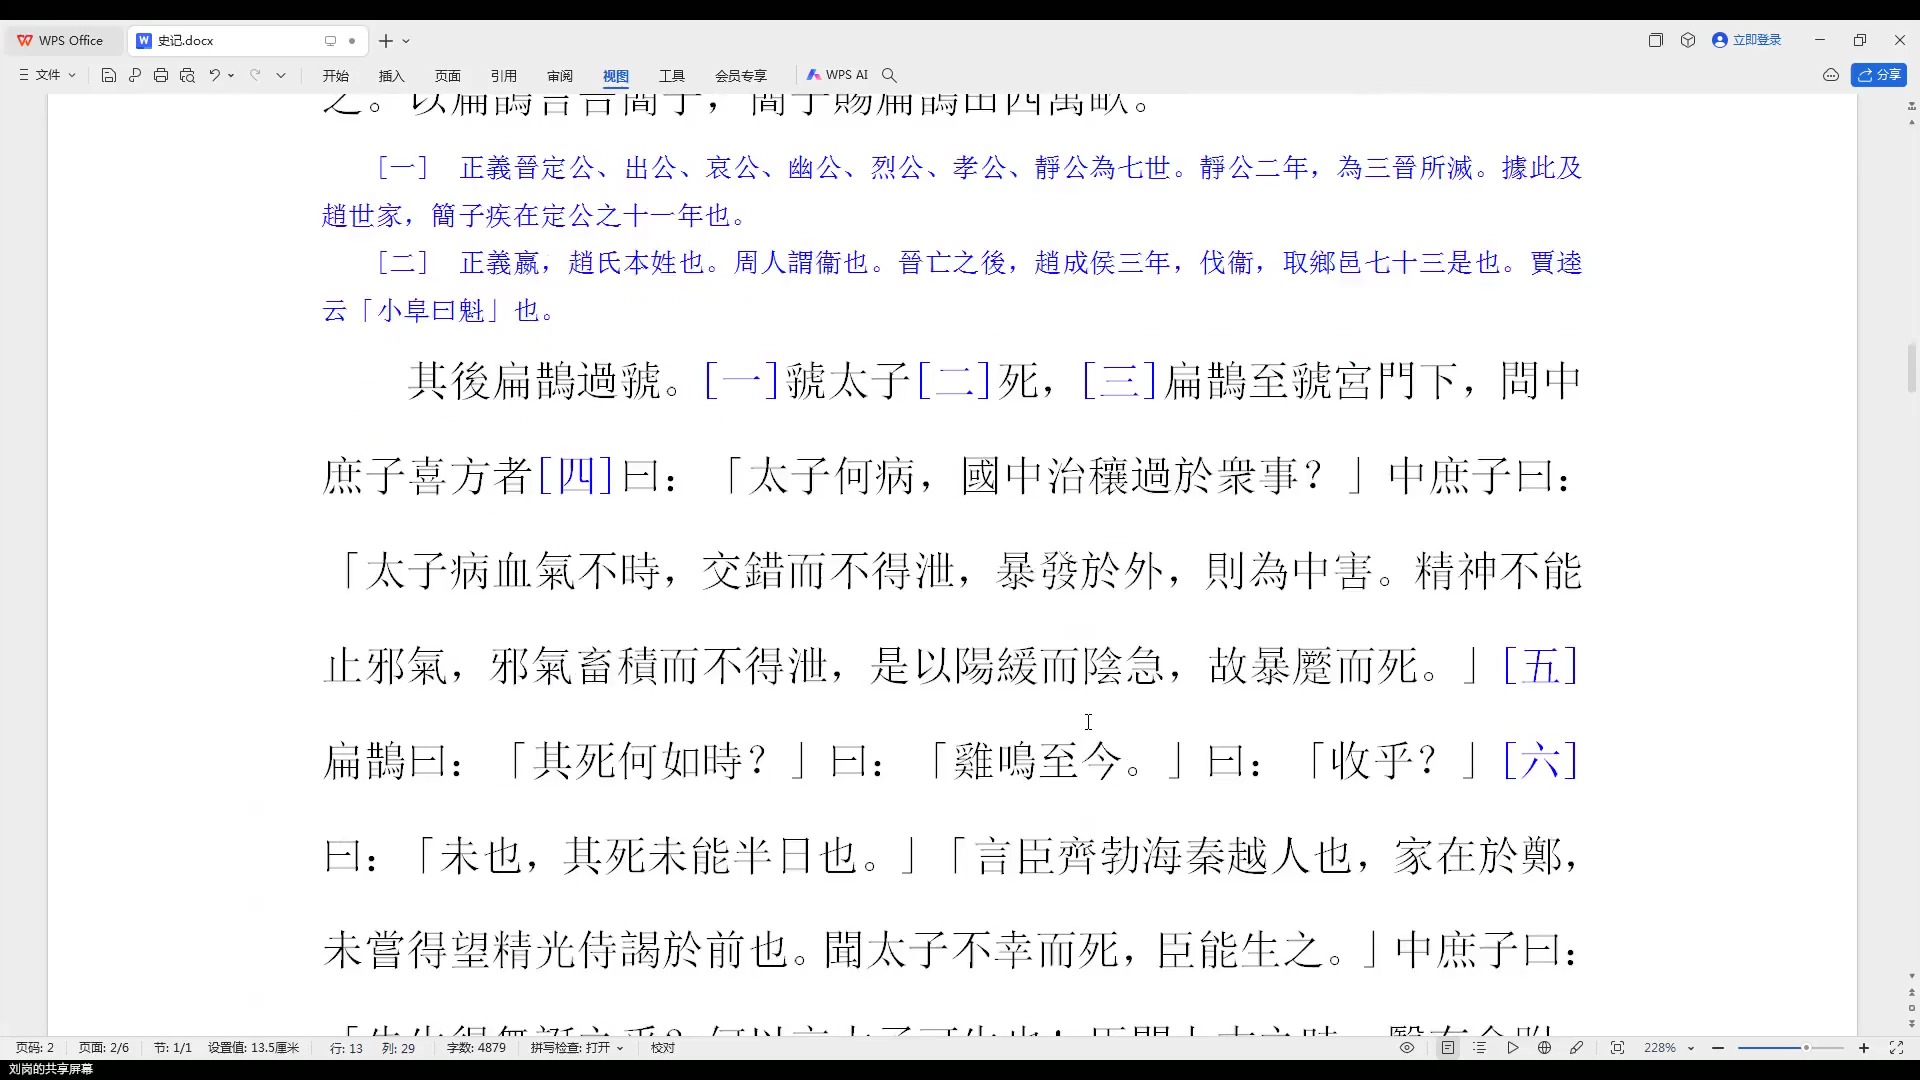The image size is (1920, 1080).
Task: Click the Print icon in the toolbar
Action: pos(161,75)
